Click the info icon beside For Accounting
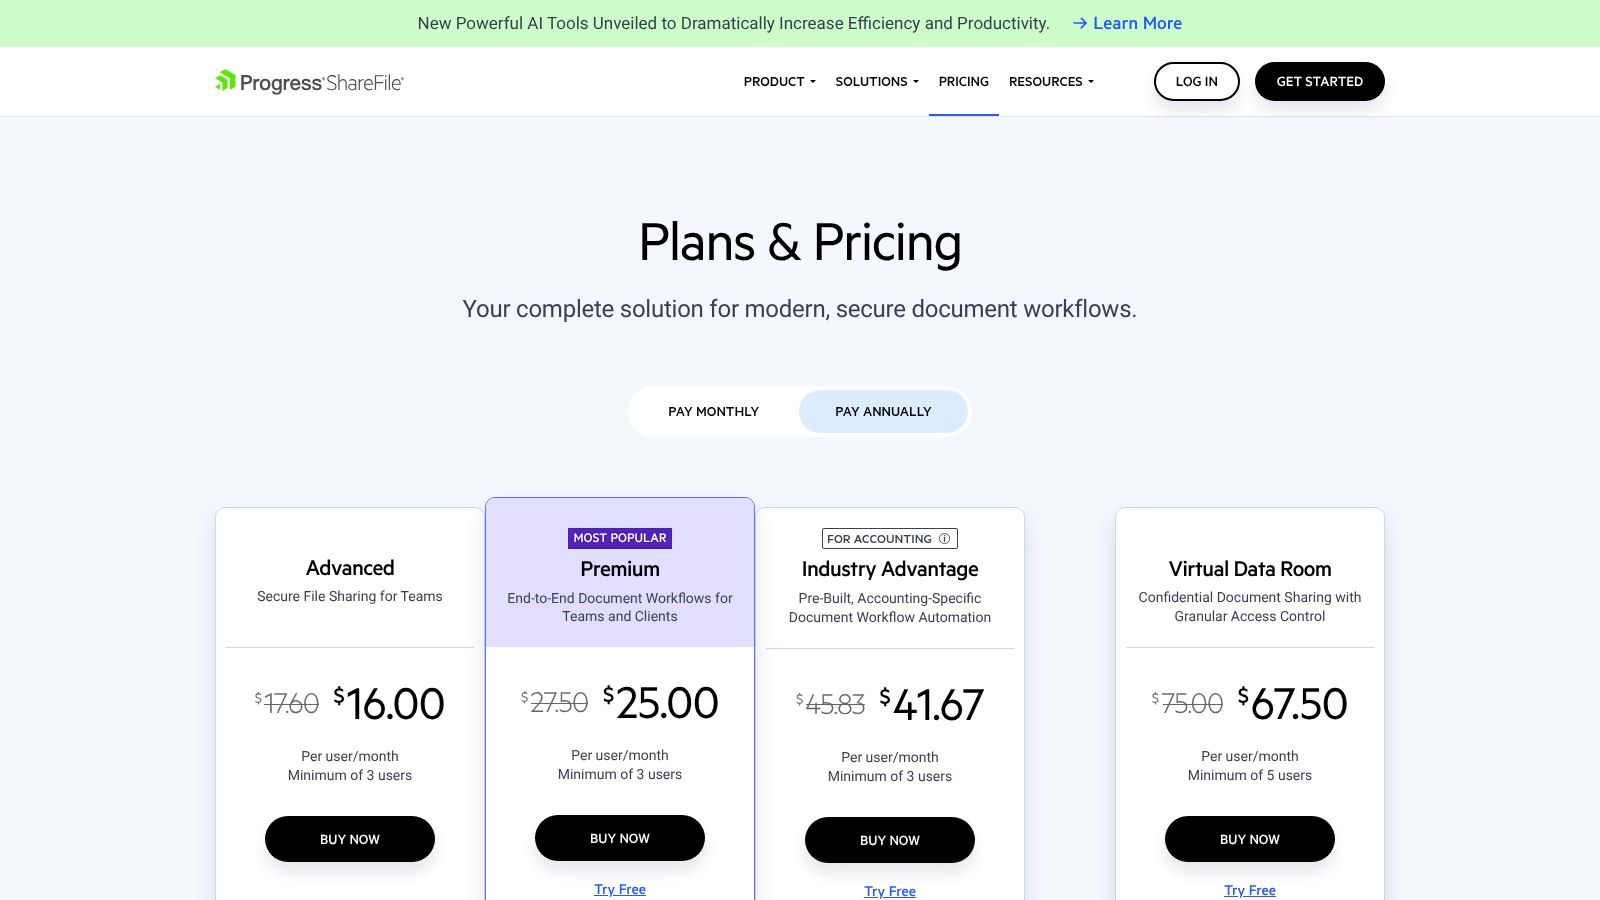Image resolution: width=1600 pixels, height=900 pixels. pyautogui.click(x=944, y=539)
